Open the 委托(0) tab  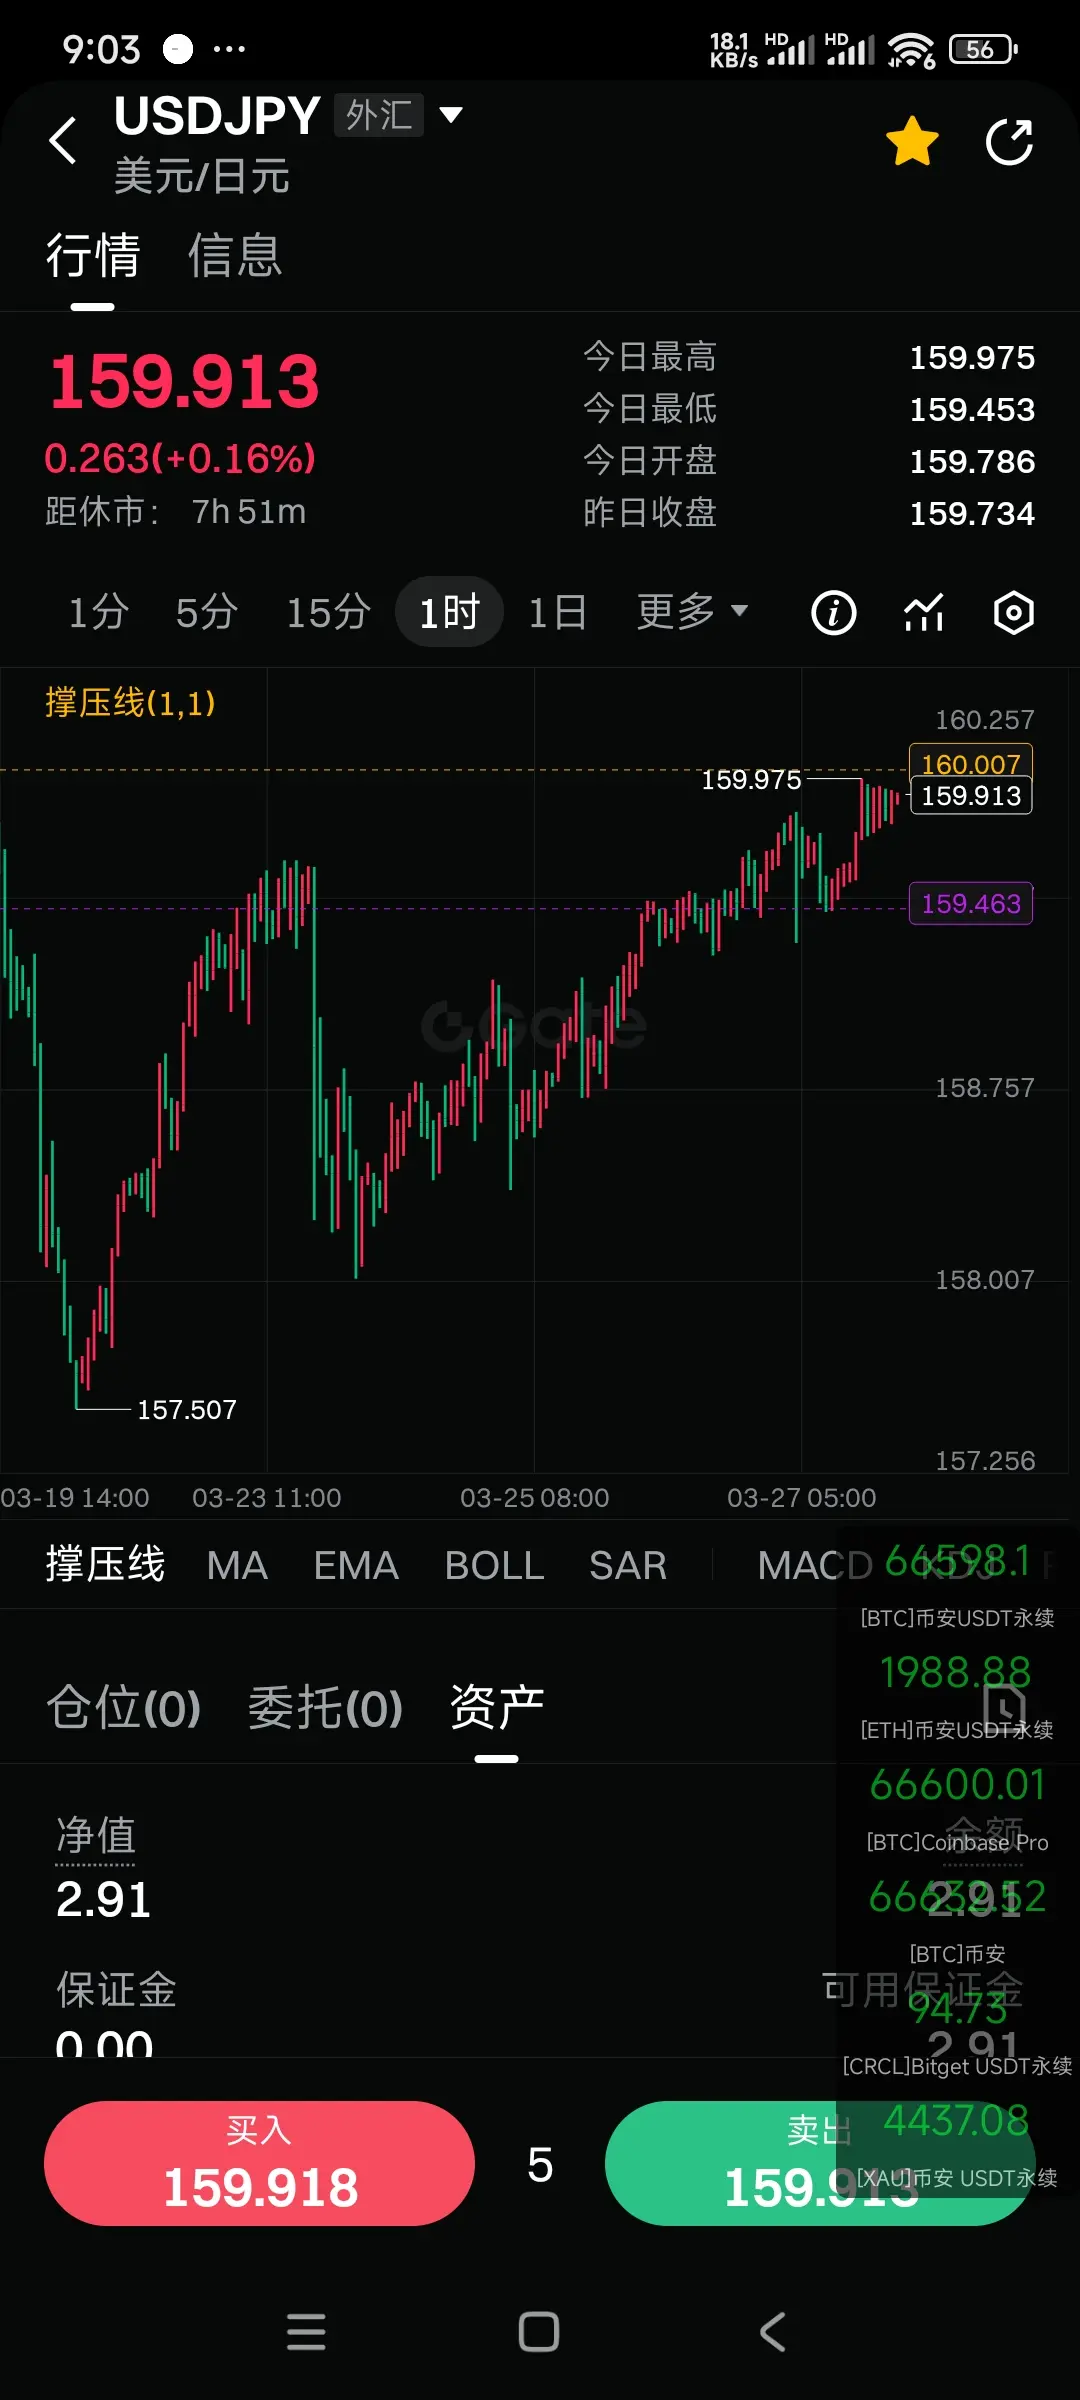[x=325, y=1707]
